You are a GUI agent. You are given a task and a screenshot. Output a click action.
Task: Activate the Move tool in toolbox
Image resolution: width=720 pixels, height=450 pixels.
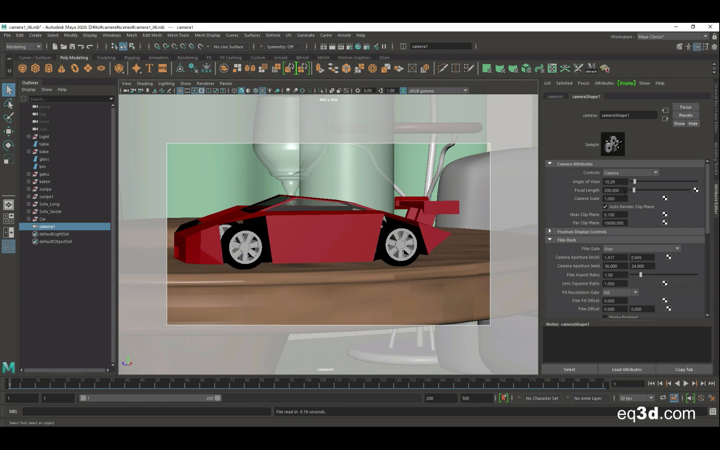(8, 131)
